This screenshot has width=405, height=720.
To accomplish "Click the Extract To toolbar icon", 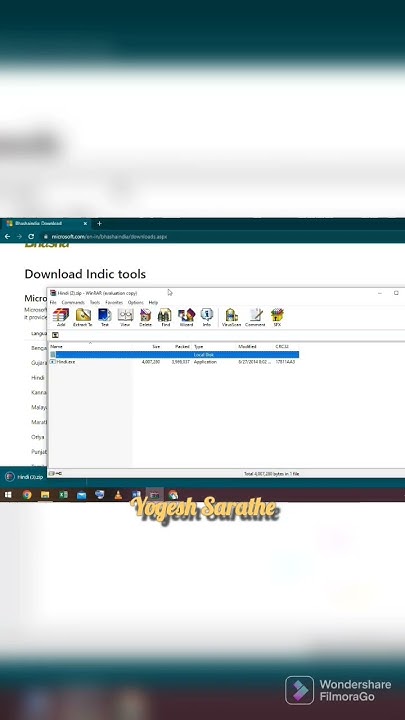I will (x=83, y=315).
